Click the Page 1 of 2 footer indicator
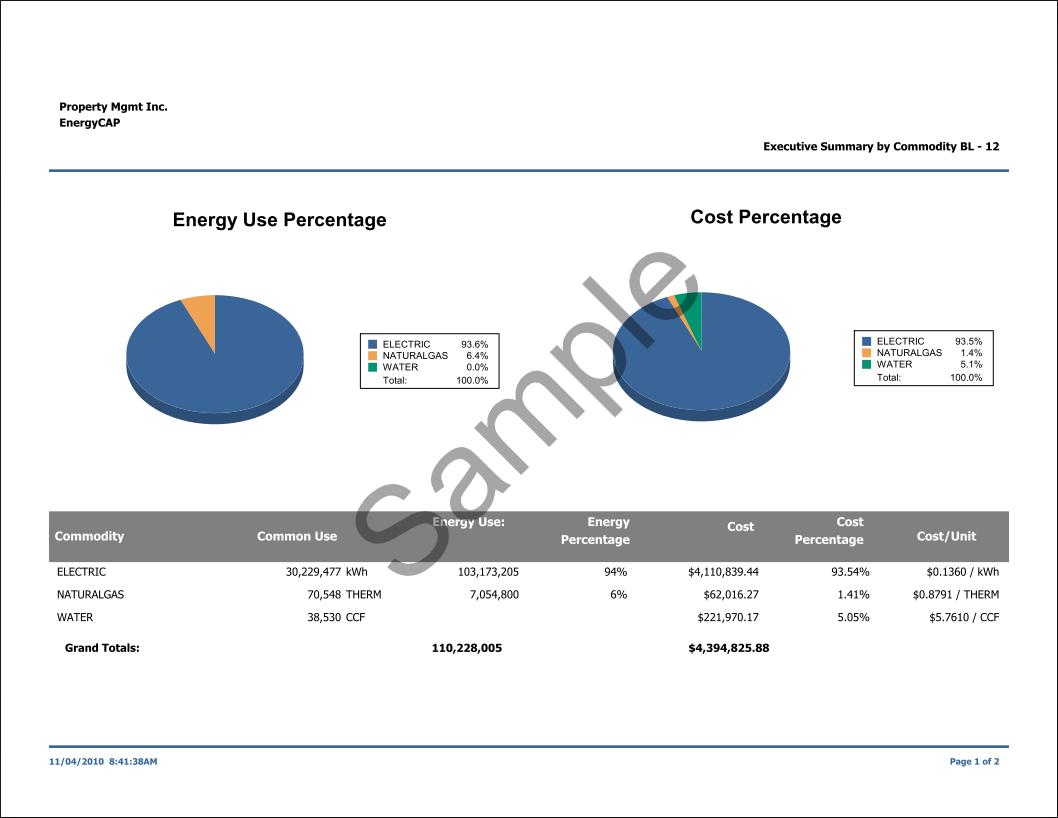Image resolution: width=1058 pixels, height=818 pixels. pyautogui.click(x=974, y=762)
